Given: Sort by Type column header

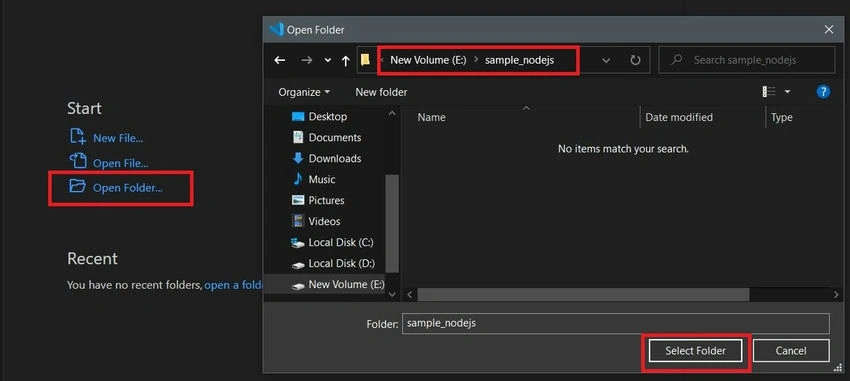Looking at the screenshot, I should coord(782,117).
